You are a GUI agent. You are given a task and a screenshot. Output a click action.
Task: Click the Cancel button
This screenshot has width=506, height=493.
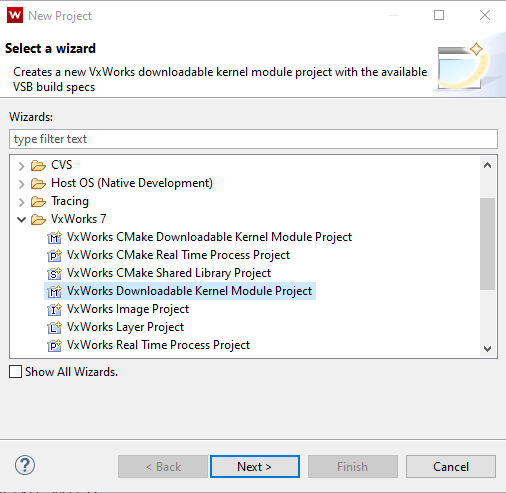coord(451,466)
